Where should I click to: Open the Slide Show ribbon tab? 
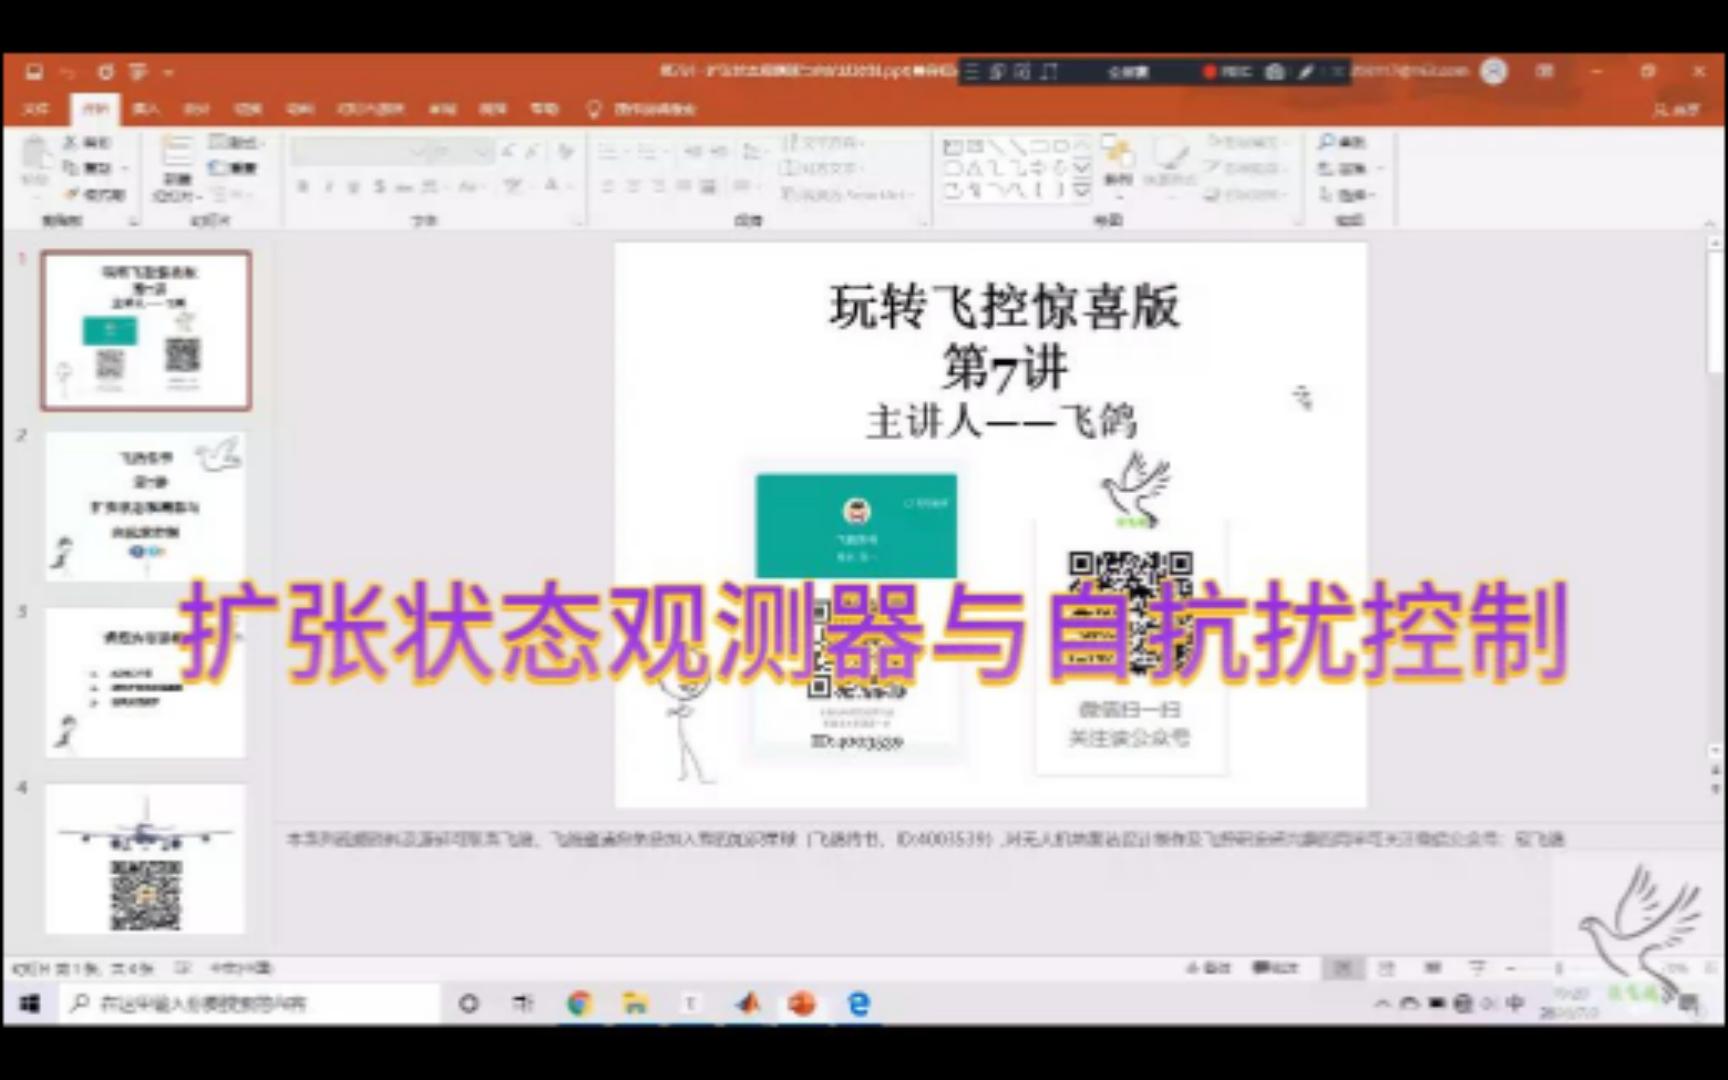click(x=371, y=108)
